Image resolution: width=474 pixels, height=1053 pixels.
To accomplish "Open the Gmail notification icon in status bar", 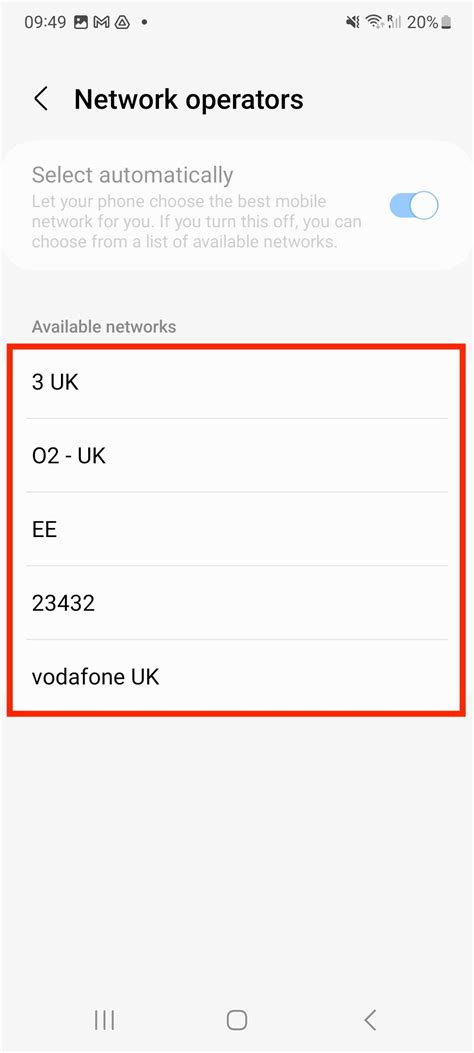I will [101, 22].
